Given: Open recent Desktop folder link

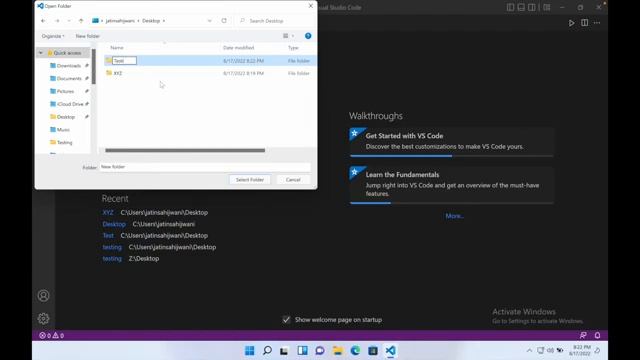Looking at the screenshot, I should click(114, 224).
